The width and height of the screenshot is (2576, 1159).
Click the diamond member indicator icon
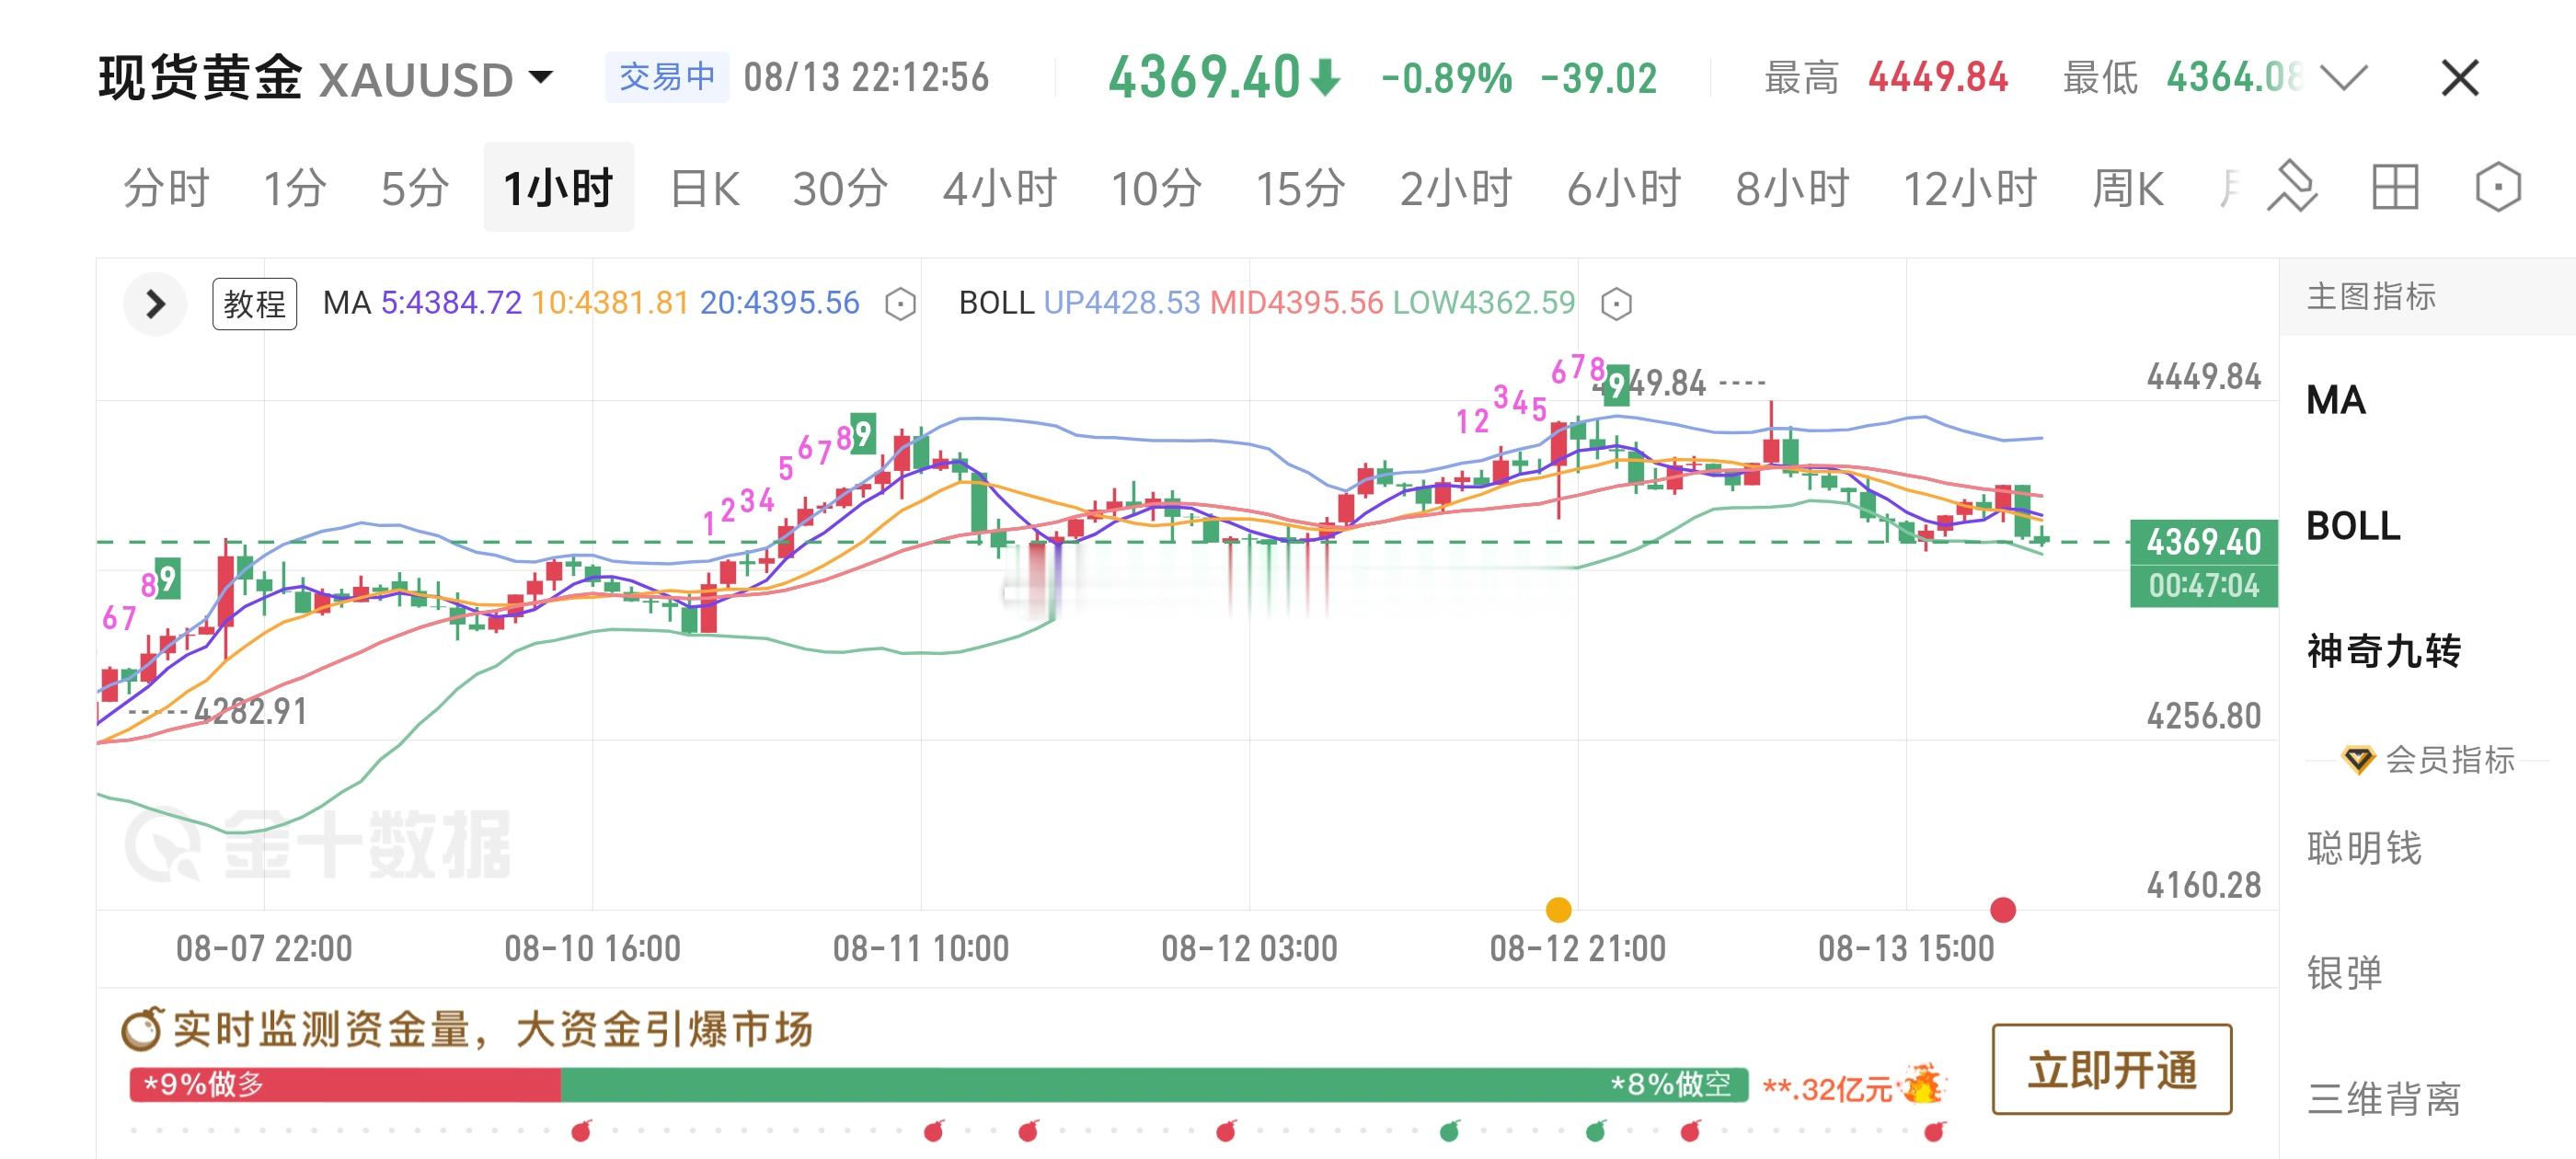coord(2357,760)
